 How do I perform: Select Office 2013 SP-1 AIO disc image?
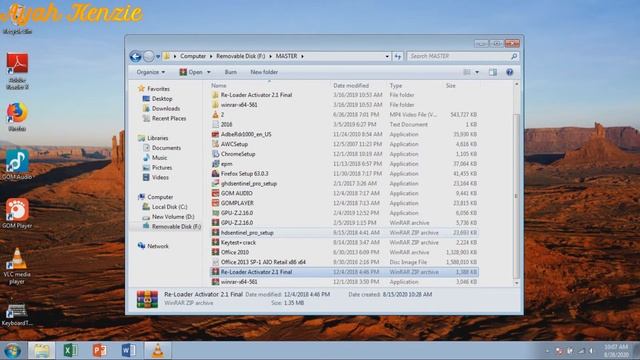pos(344,262)
